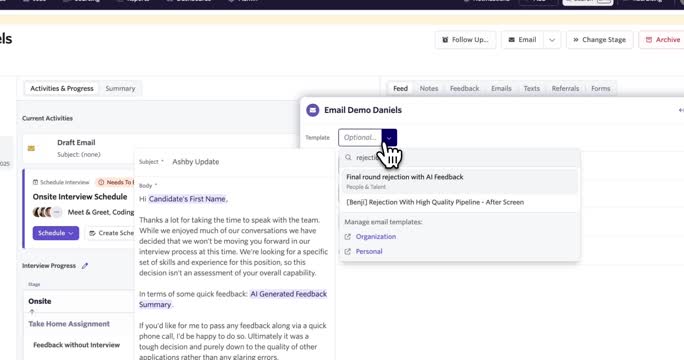This screenshot has height=360, width=684.
Task: Click the double-chevron icon on Change Stage
Action: (575, 40)
